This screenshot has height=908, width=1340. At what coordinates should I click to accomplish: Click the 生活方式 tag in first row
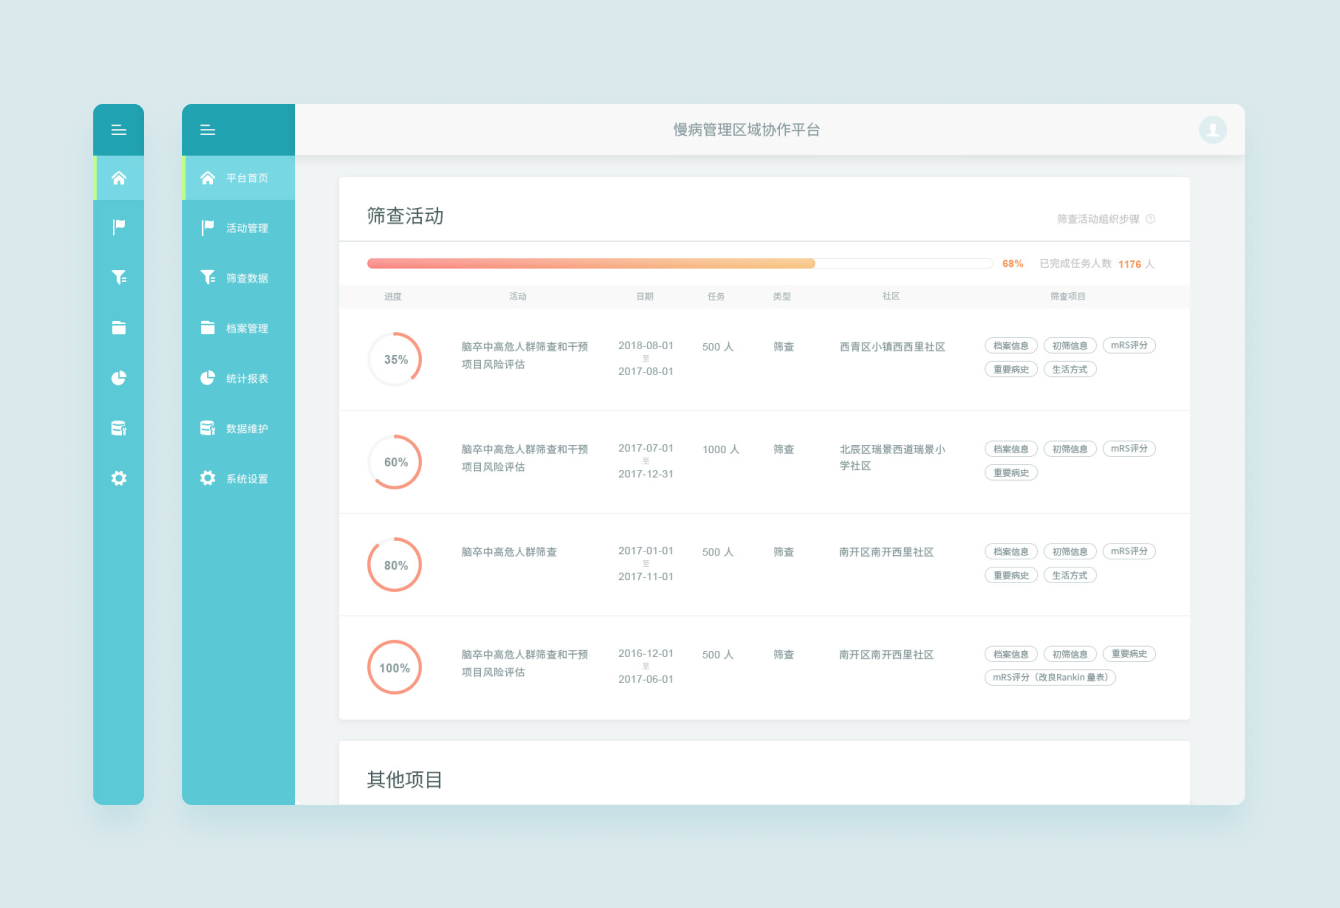pos(1069,370)
